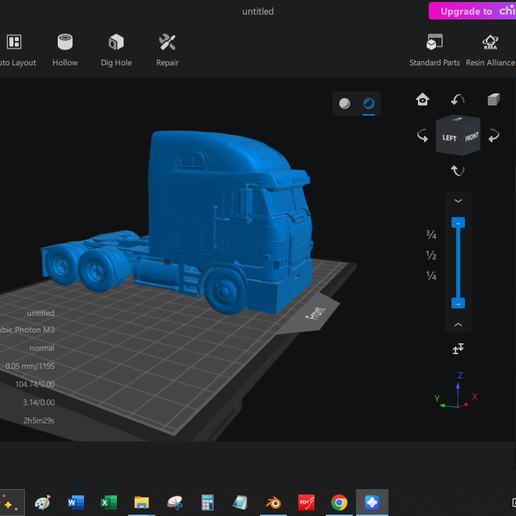Viewport: 516px width, 516px height.
Task: Open the Auto Layout tool
Action: tap(16, 50)
